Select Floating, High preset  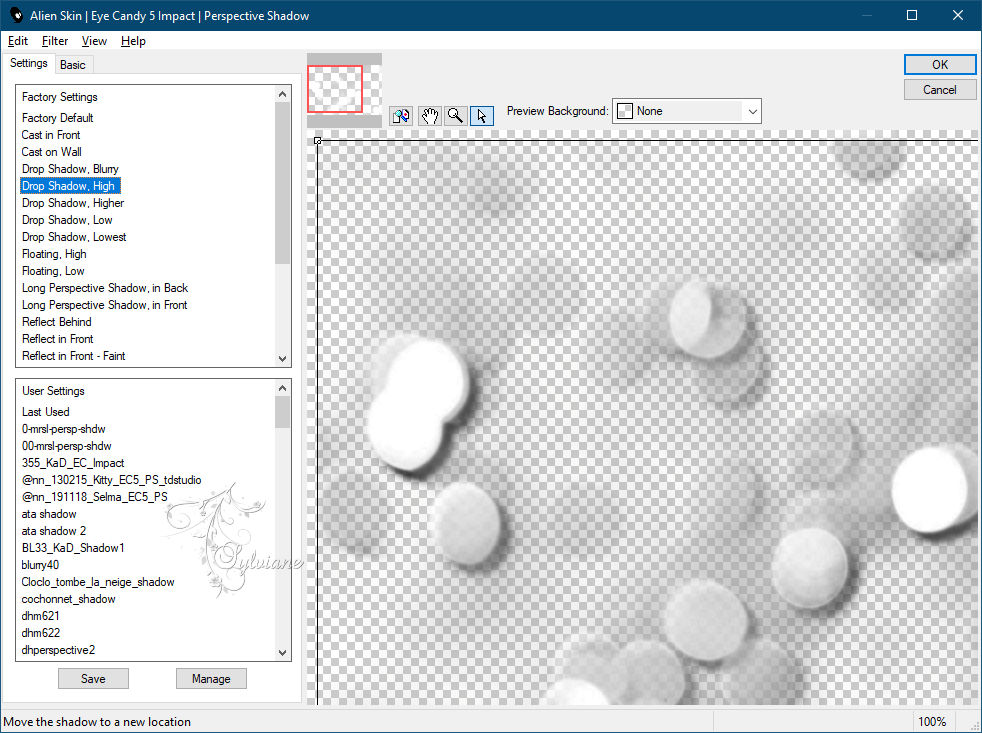point(54,254)
